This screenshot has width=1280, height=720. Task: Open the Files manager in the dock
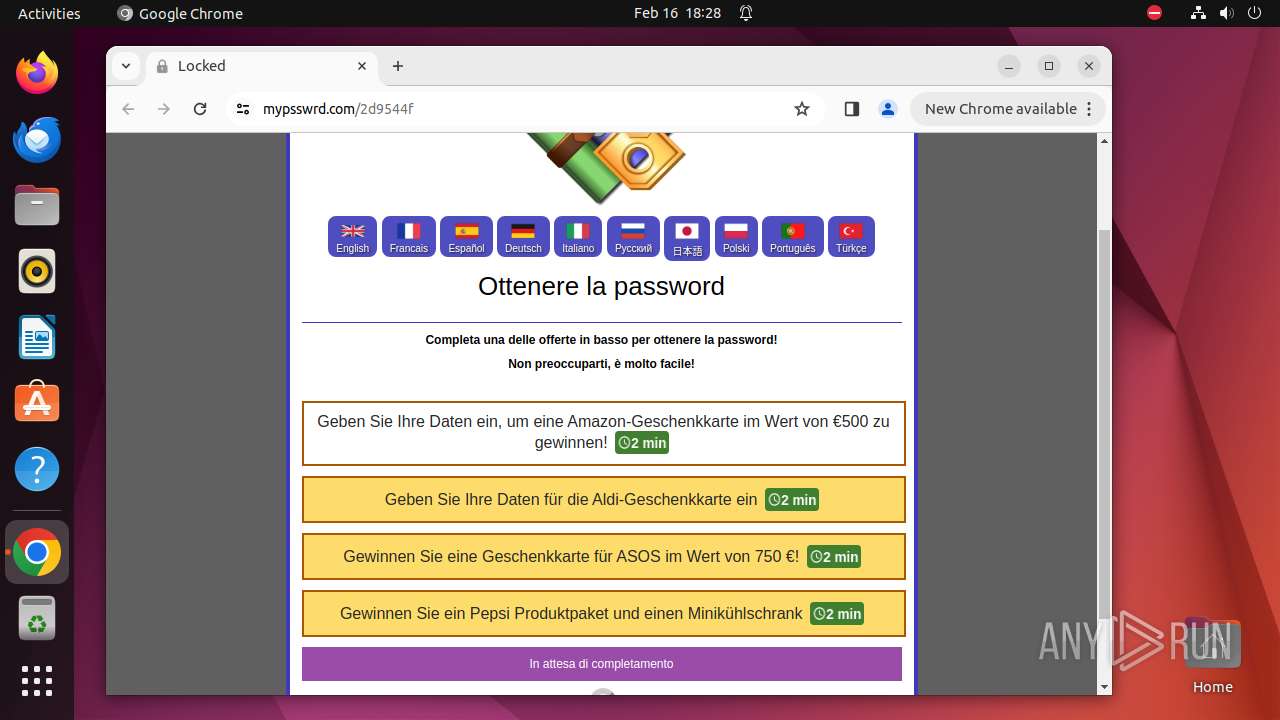pyautogui.click(x=37, y=205)
